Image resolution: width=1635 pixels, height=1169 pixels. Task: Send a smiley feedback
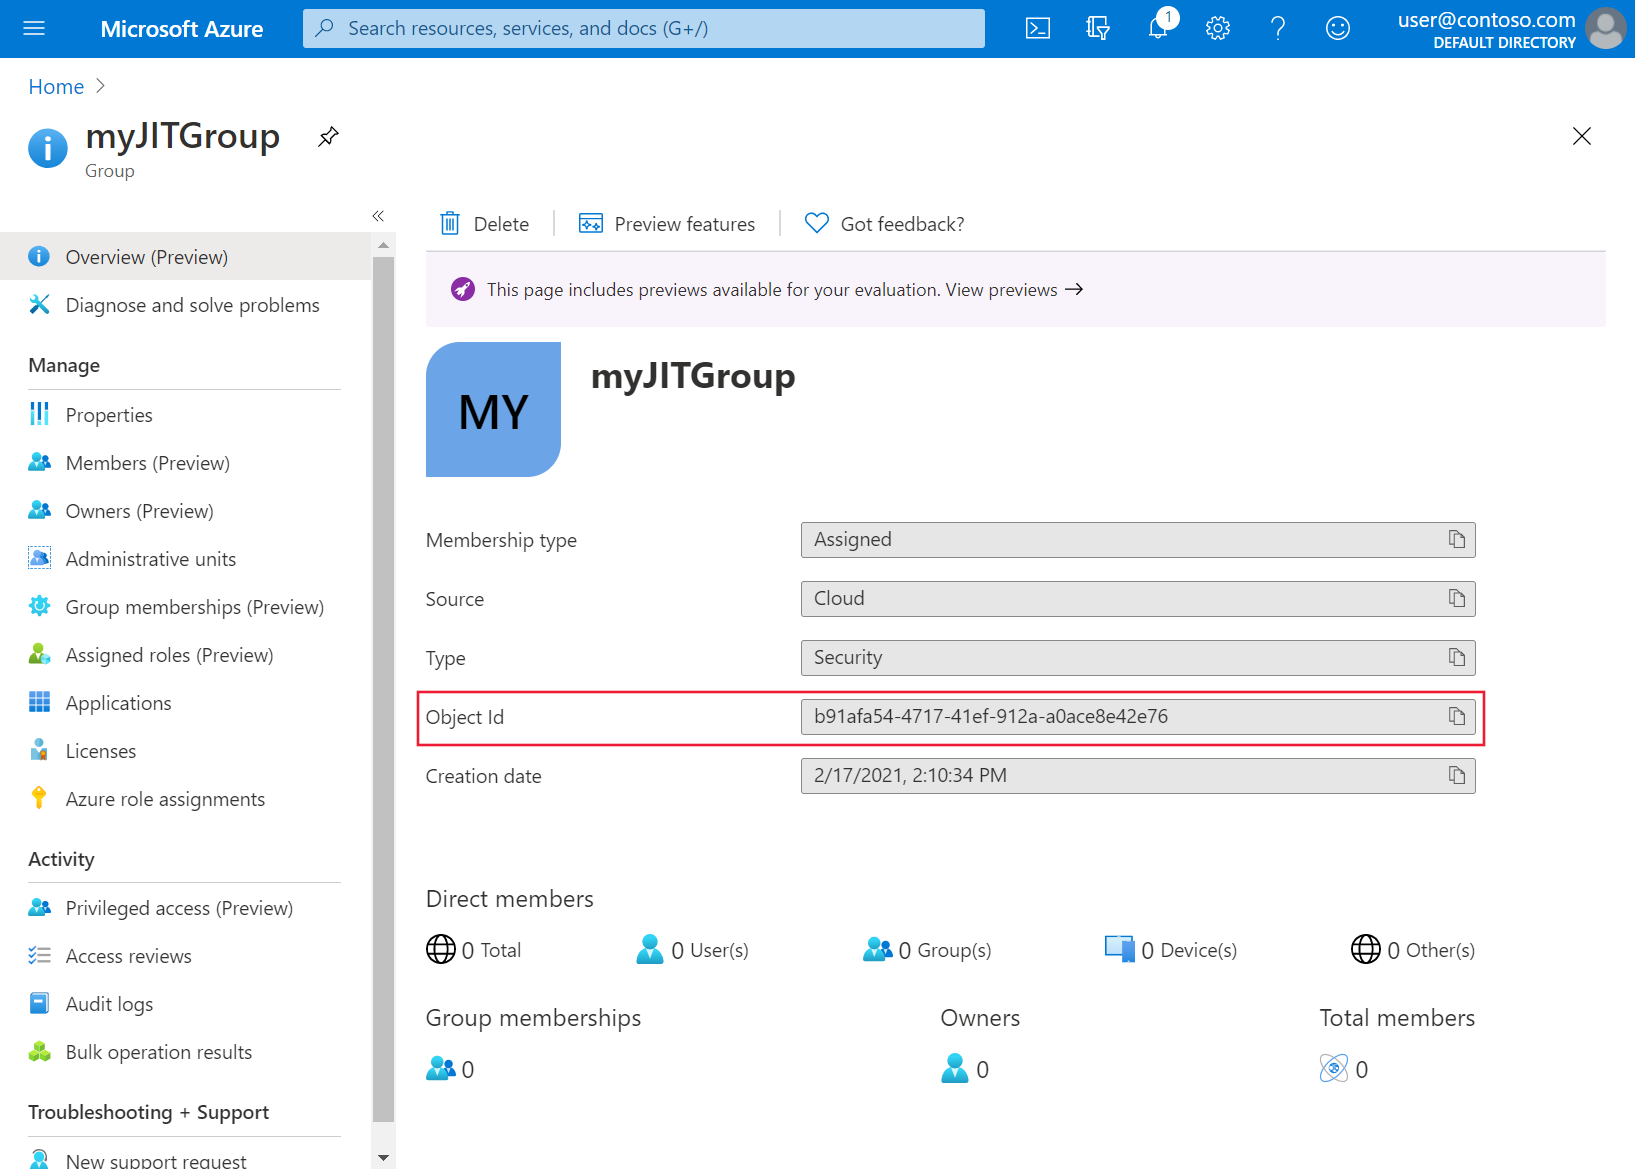(x=1337, y=28)
